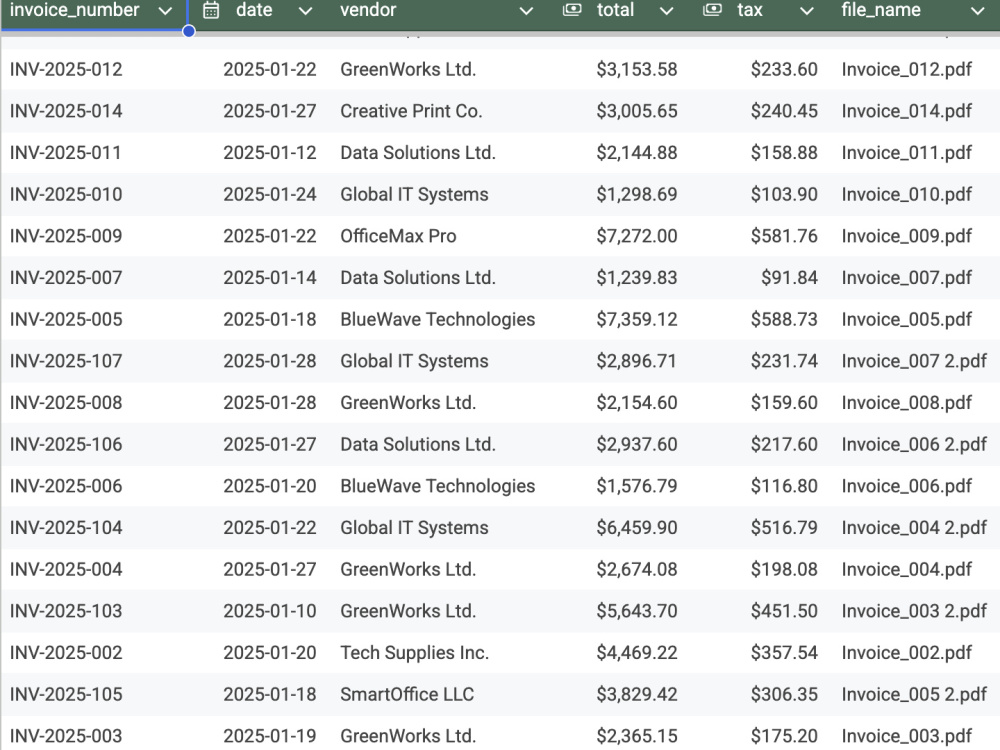Select cell INV-2025-010
This screenshot has width=1000, height=750.
pyautogui.click(x=66, y=194)
